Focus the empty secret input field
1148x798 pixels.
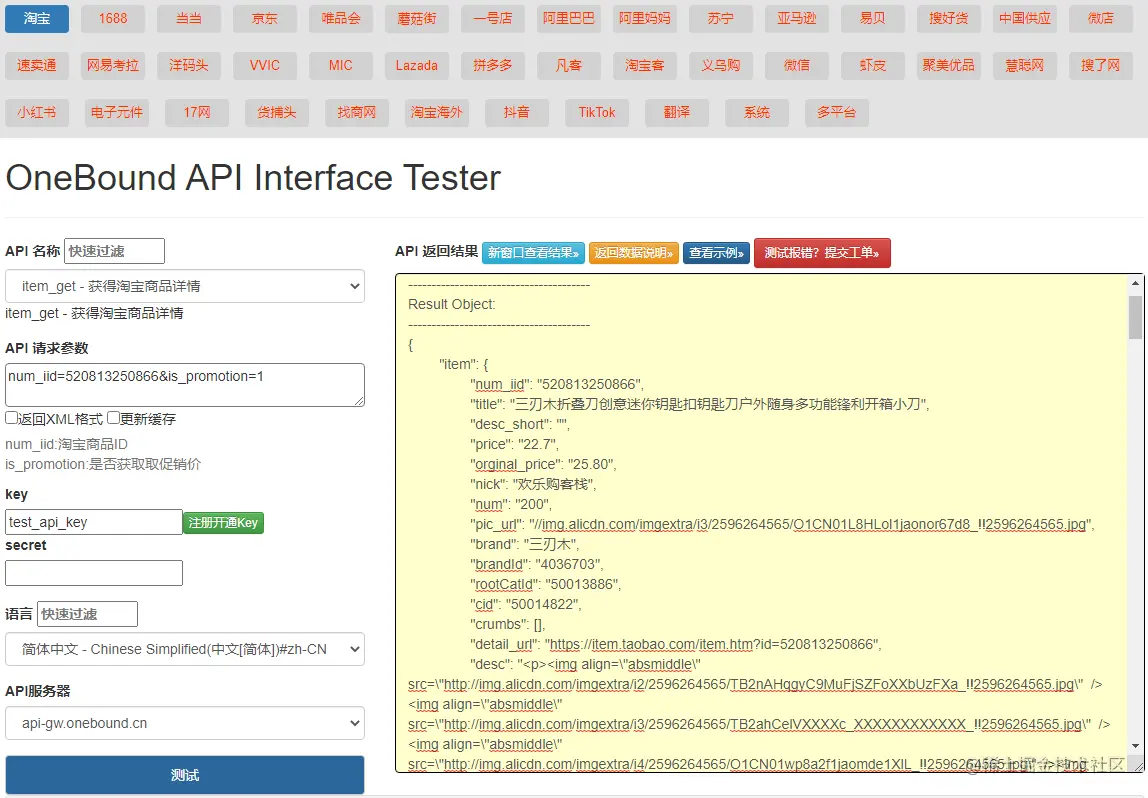coord(94,573)
